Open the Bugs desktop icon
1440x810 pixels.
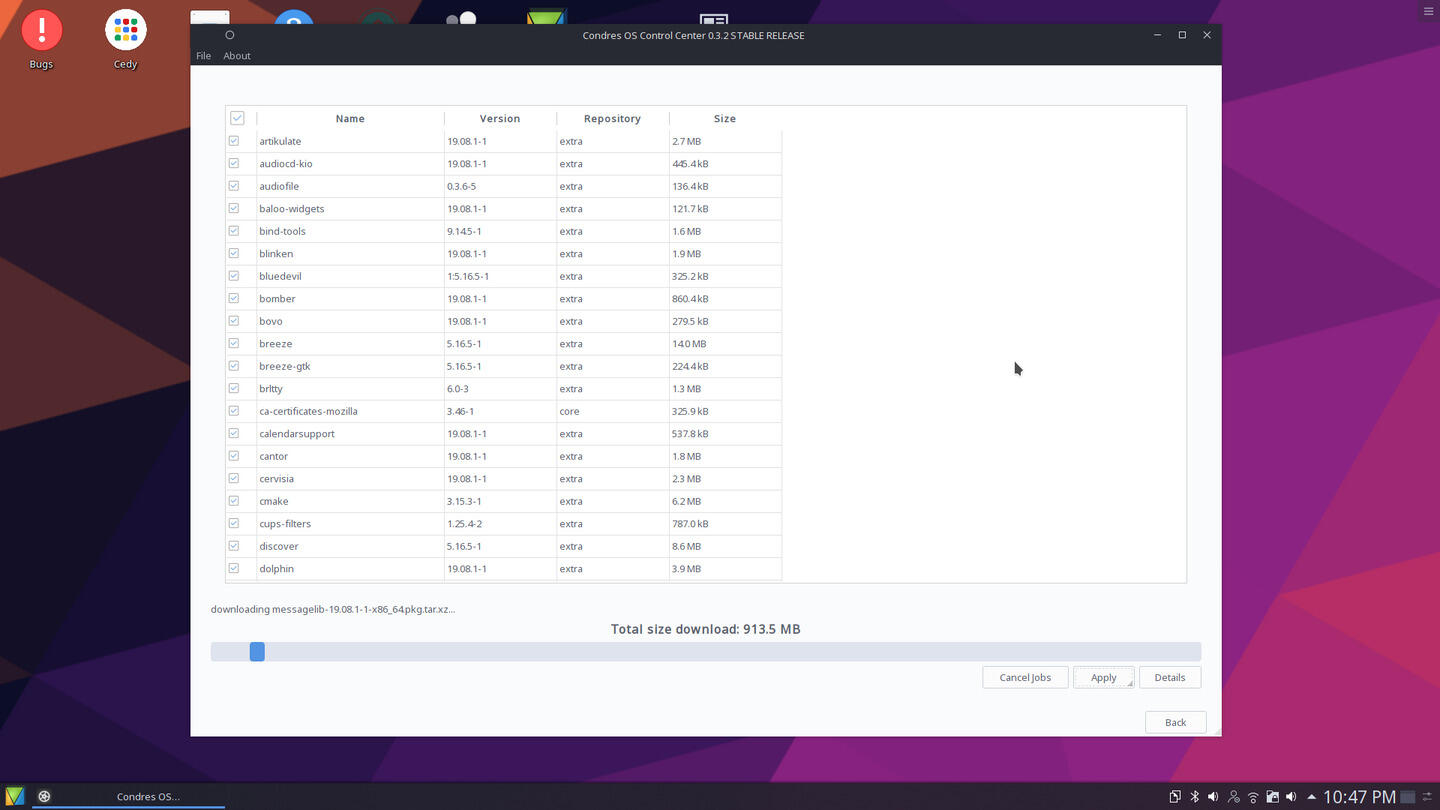[41, 39]
